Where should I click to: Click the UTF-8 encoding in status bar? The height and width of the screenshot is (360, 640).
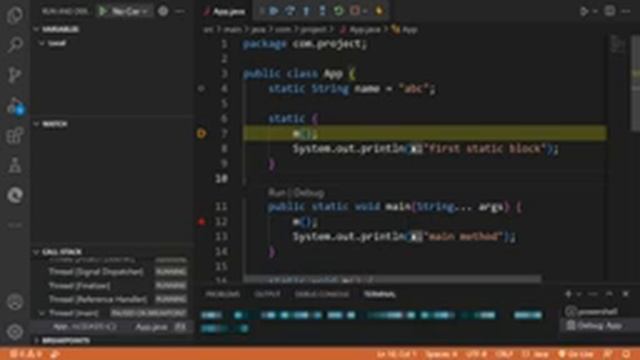pyautogui.click(x=476, y=354)
